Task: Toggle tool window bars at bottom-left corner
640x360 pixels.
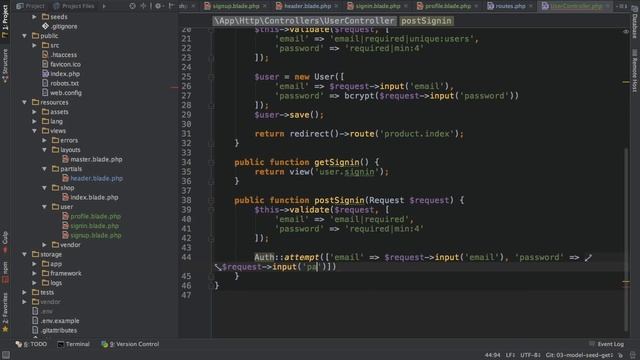Action: [5, 355]
